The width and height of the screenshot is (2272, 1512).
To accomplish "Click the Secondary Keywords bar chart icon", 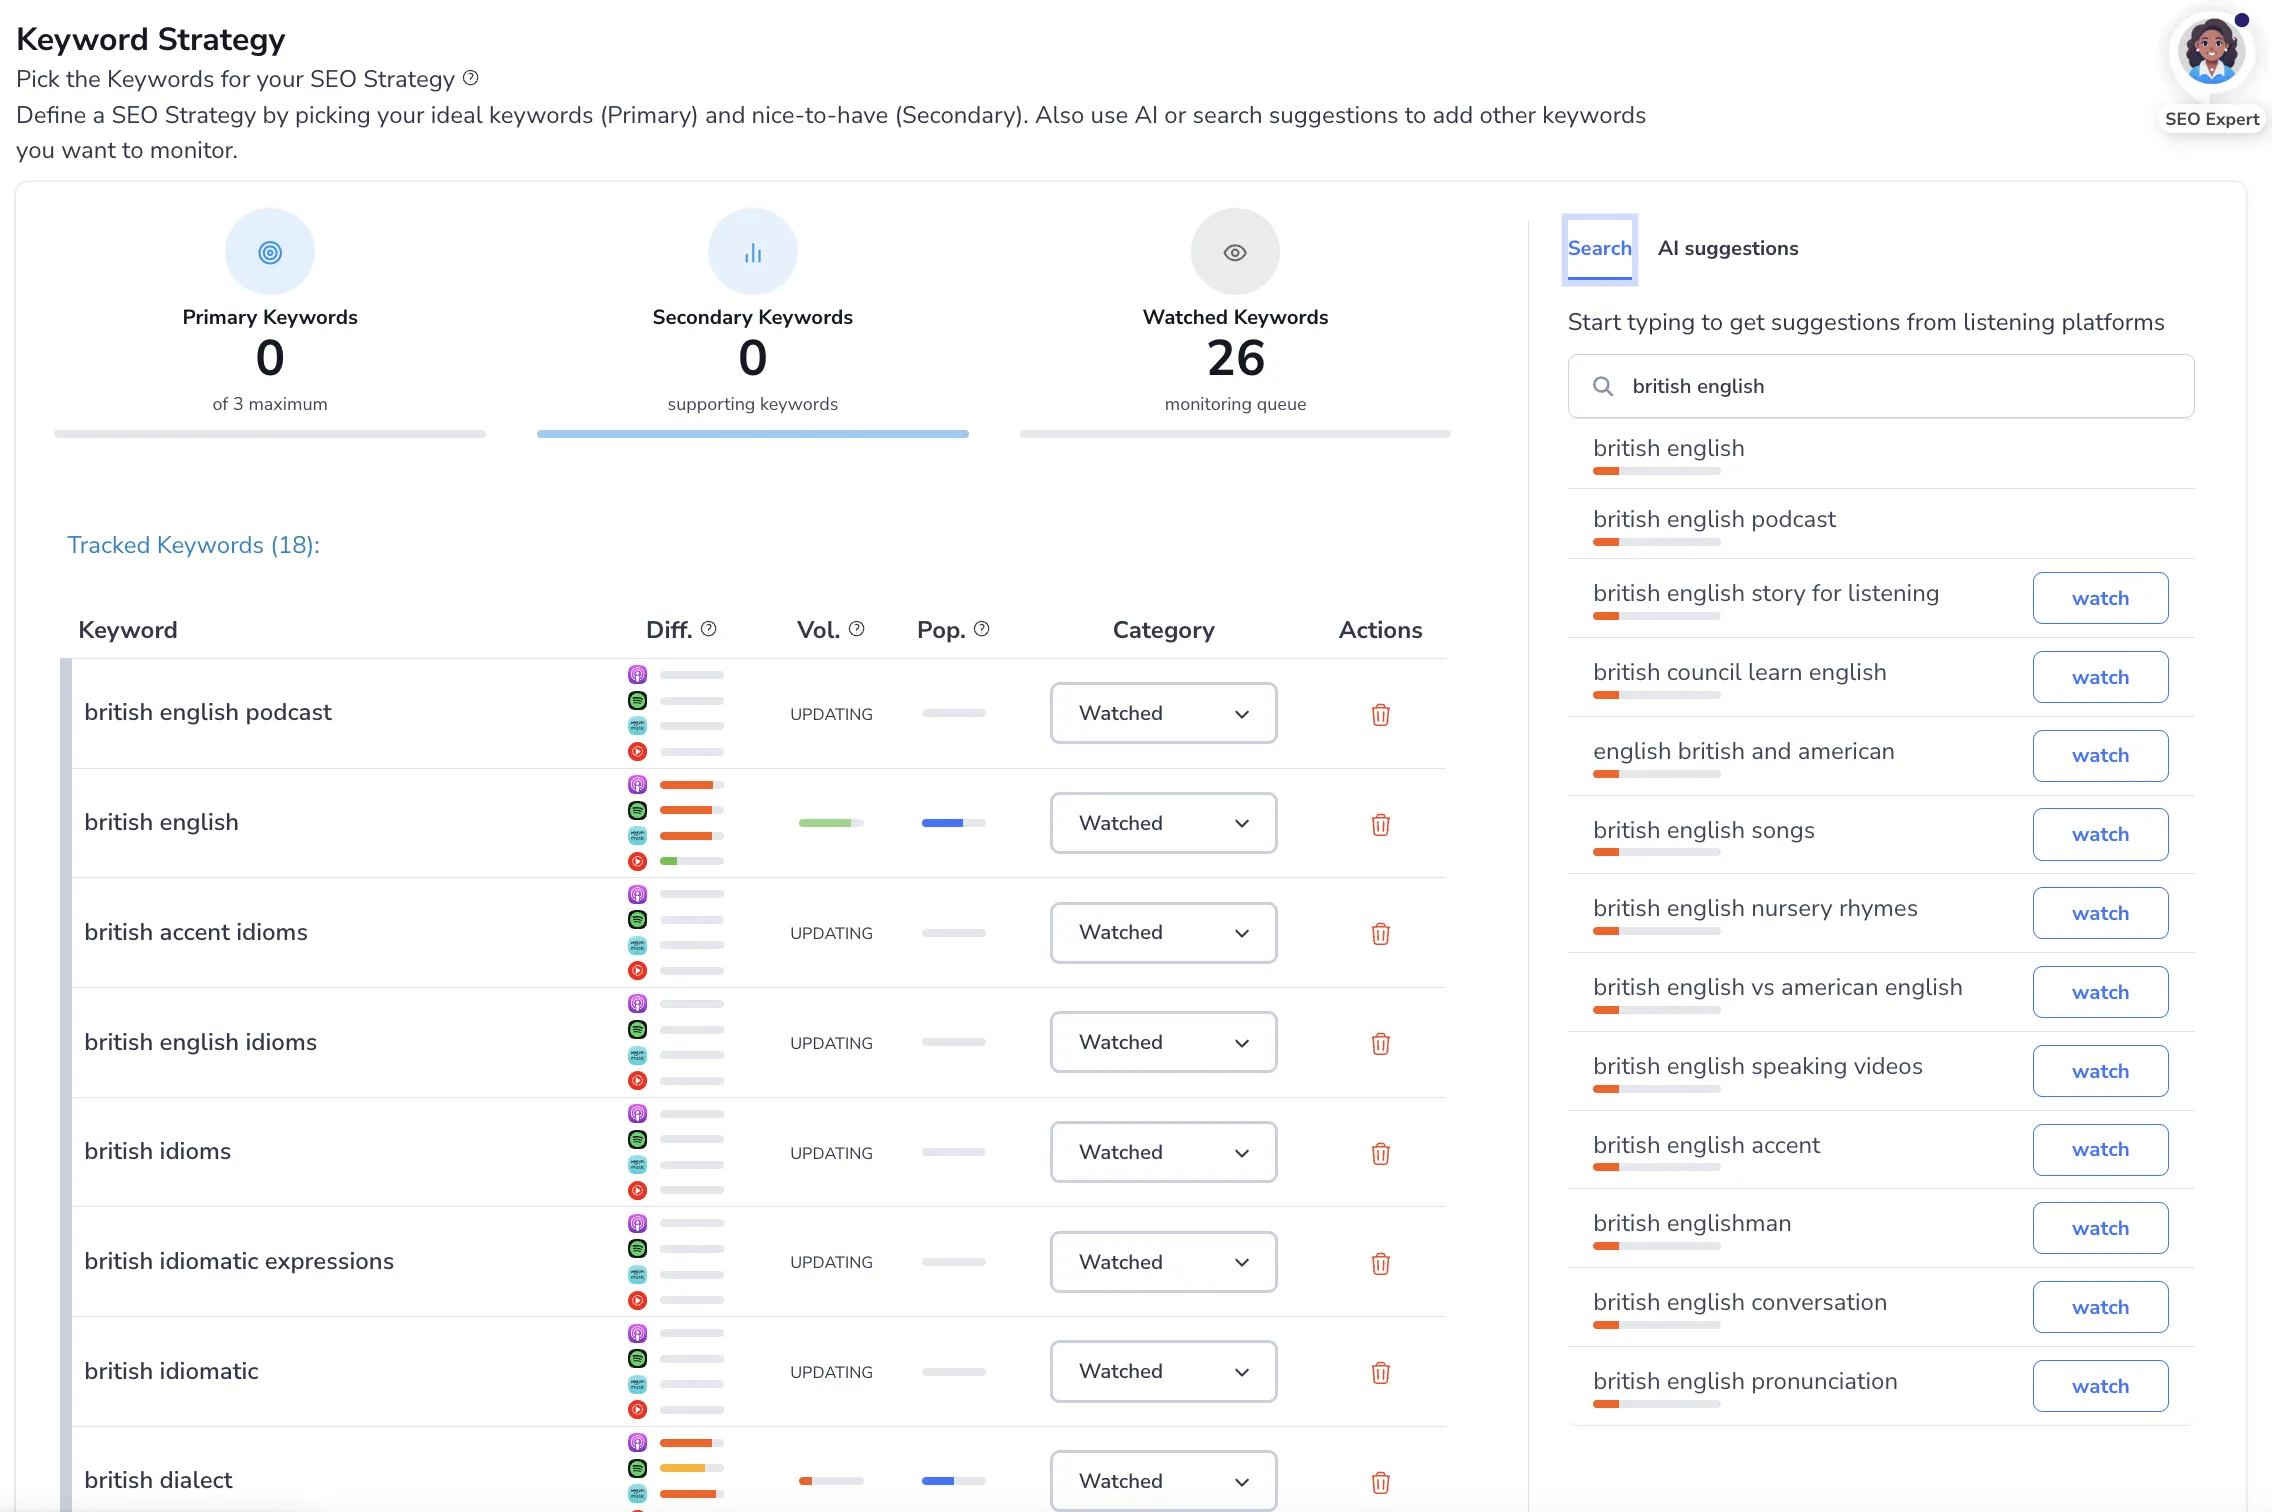I will tap(753, 253).
